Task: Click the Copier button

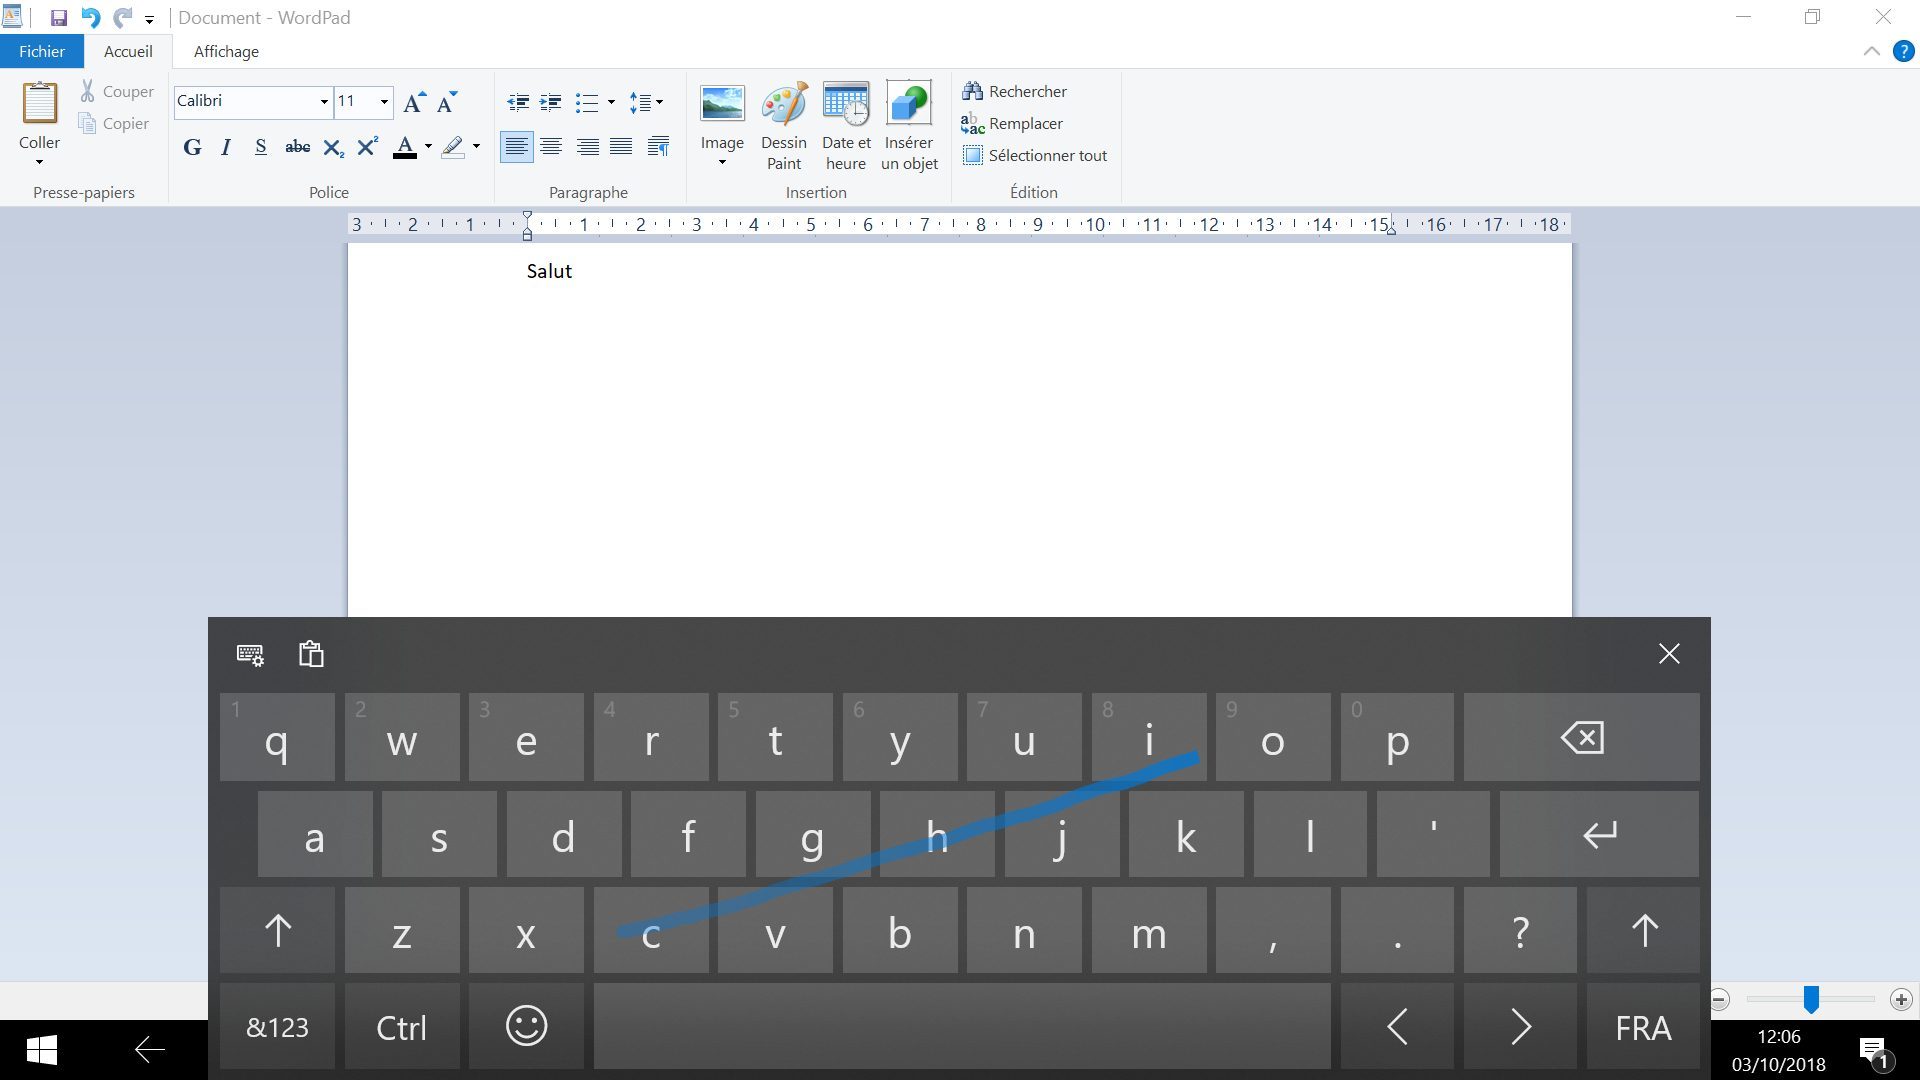Action: pos(114,123)
